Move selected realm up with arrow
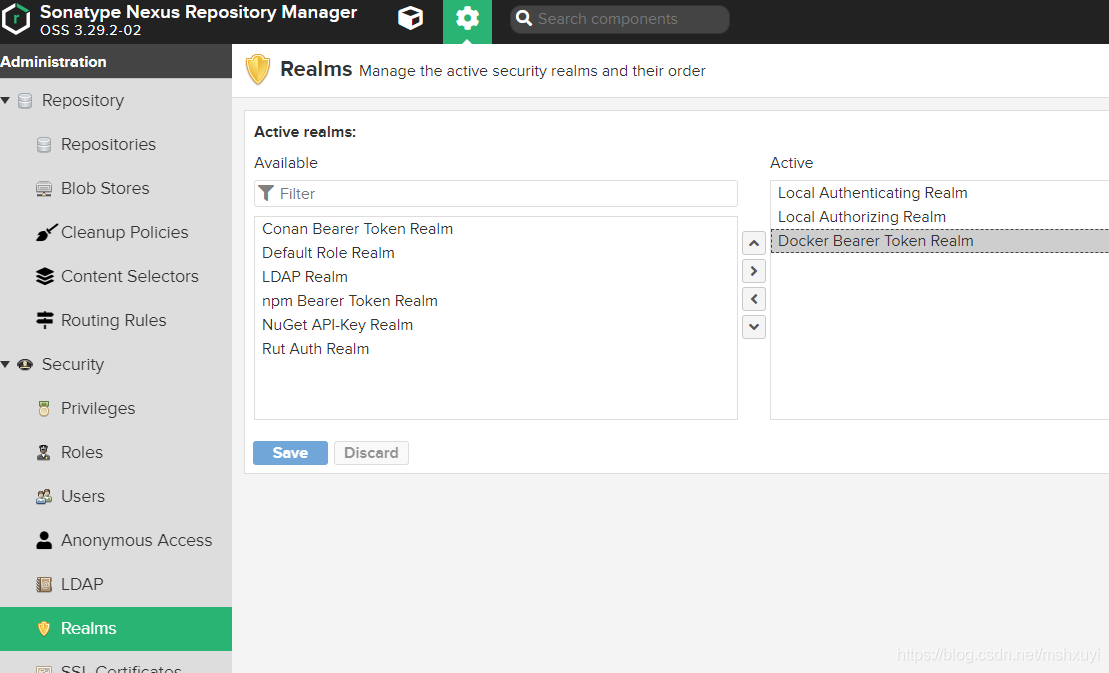Screen dimensions: 1109x673 (754, 243)
